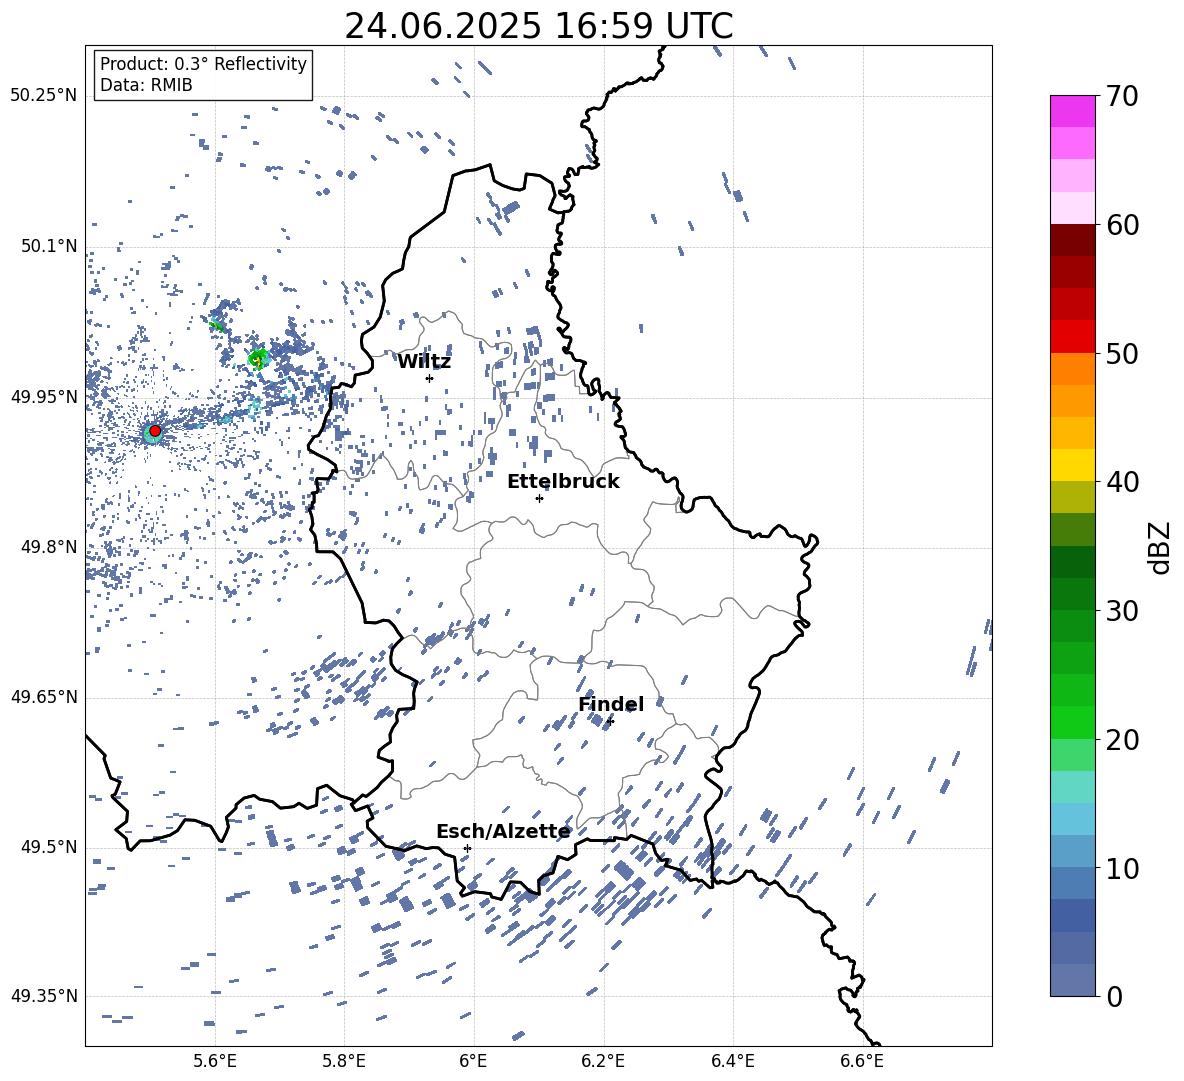Click the cross marker beside Findel
Screen dimensions: 1184x1081
tap(610, 721)
